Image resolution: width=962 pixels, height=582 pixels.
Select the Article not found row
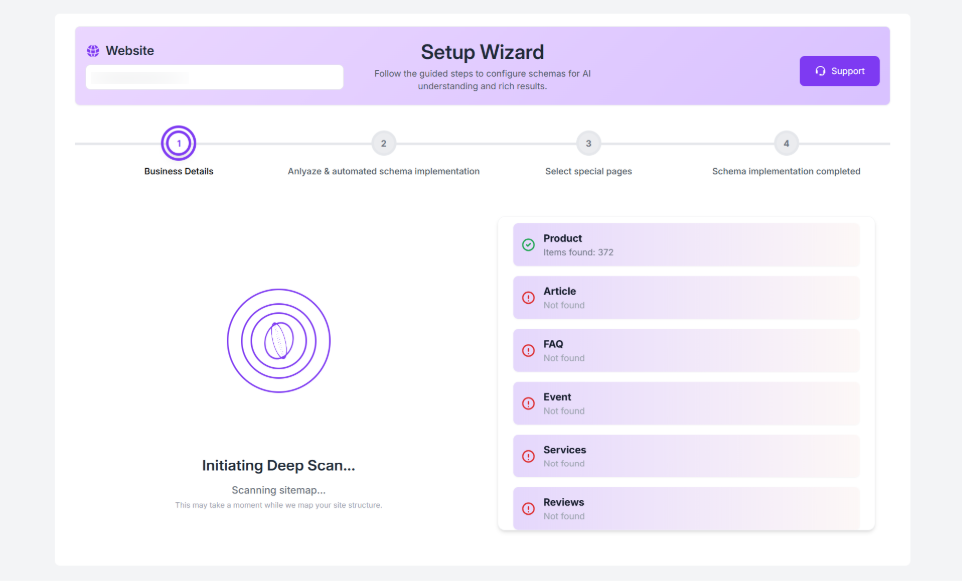[686, 298]
